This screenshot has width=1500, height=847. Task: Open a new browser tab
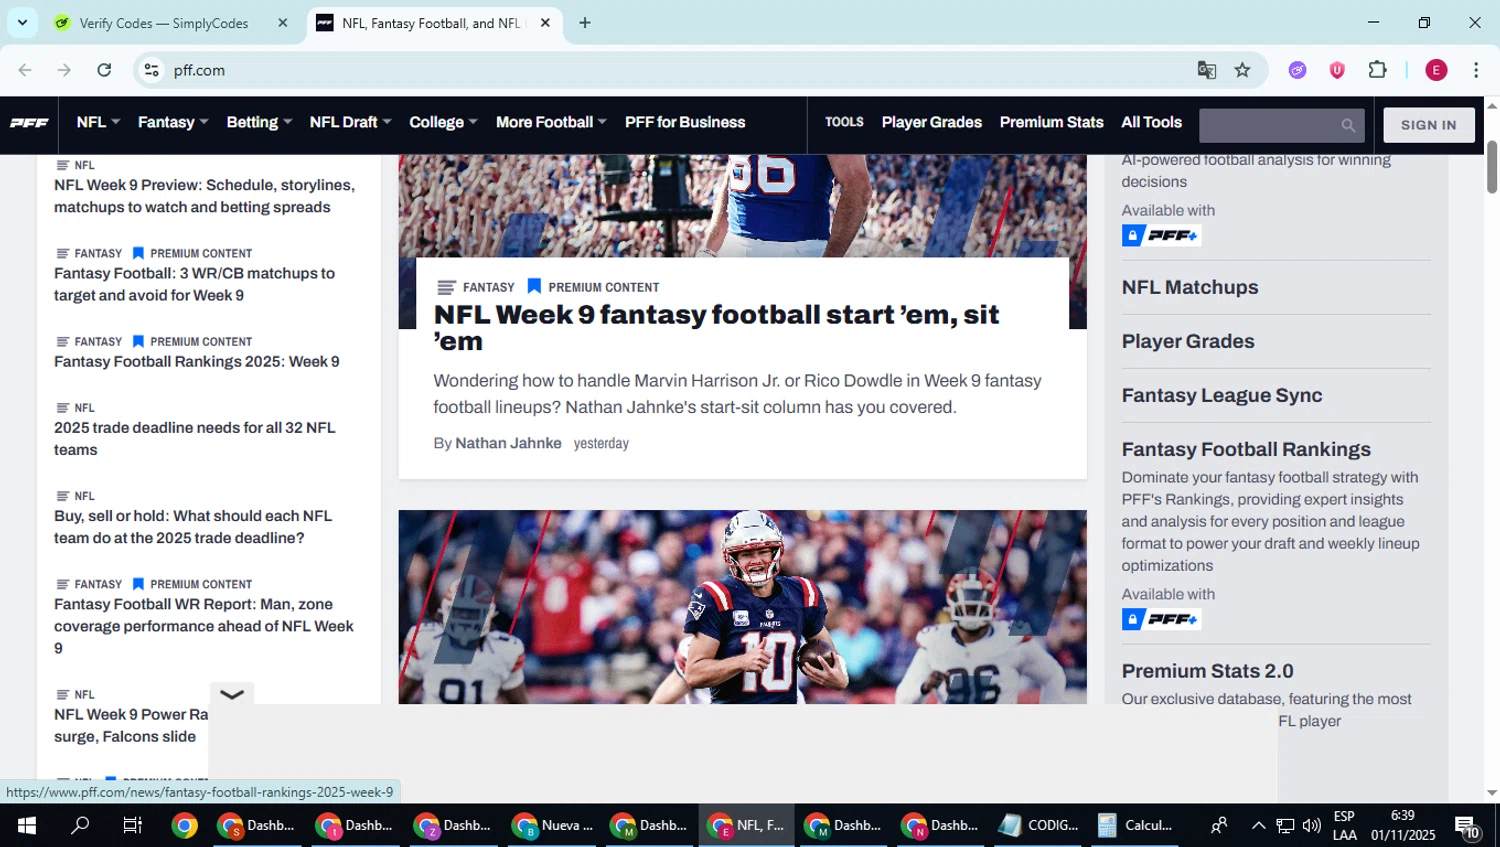585,23
